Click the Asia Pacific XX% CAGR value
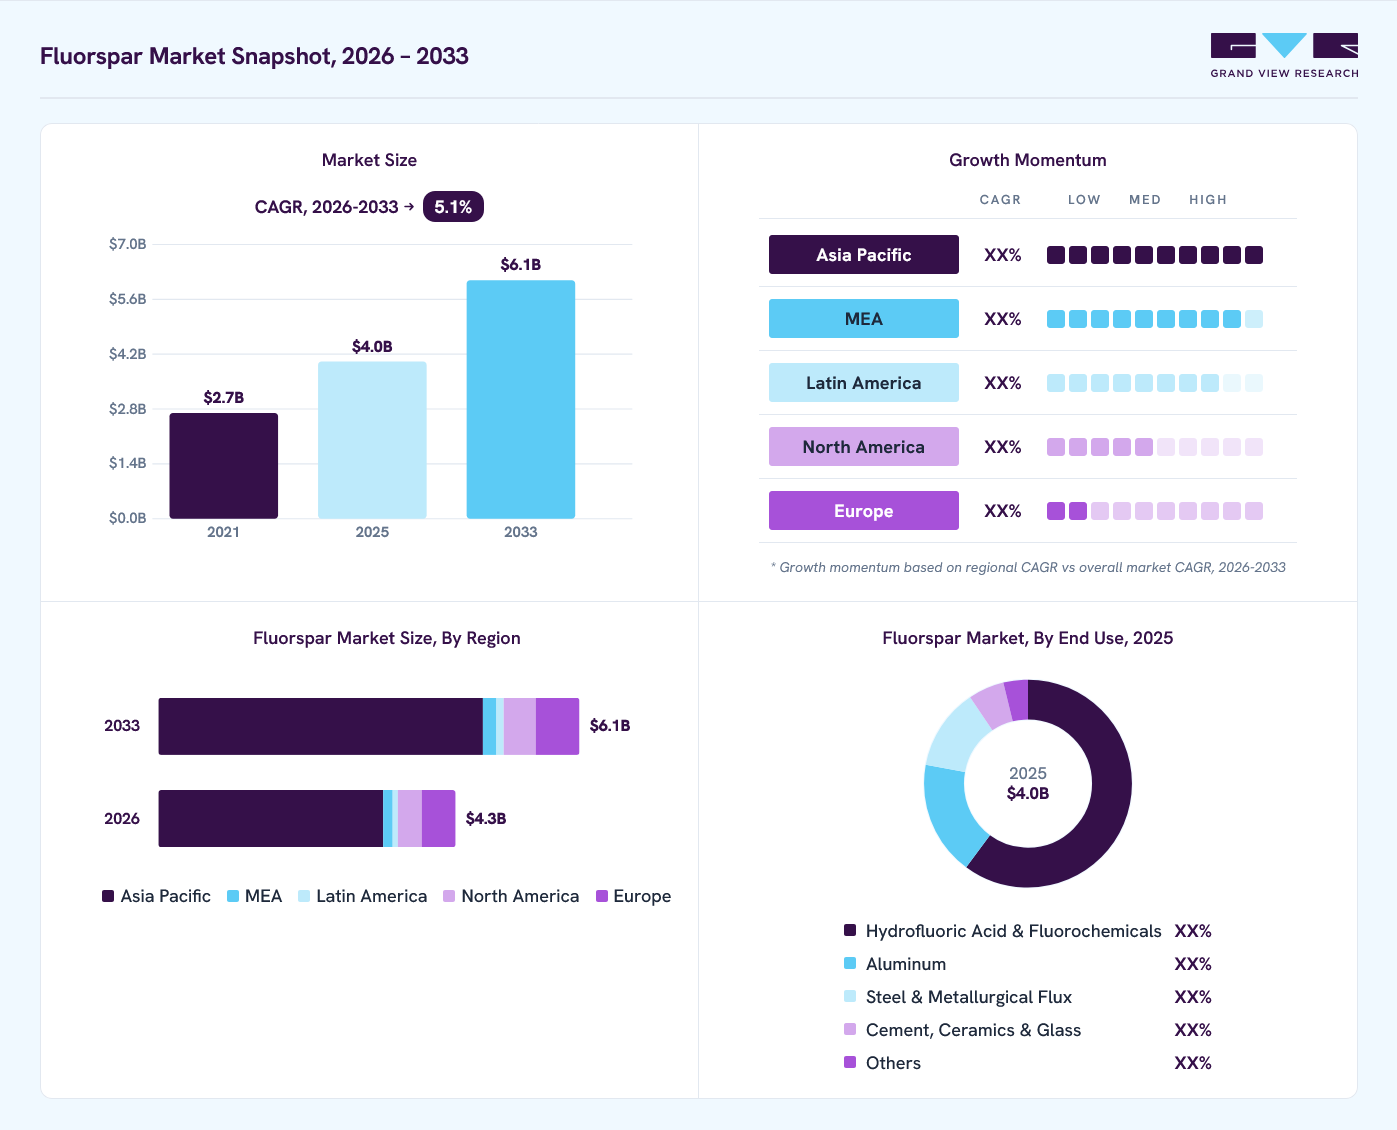Screen dimensions: 1397x1130 [1003, 255]
